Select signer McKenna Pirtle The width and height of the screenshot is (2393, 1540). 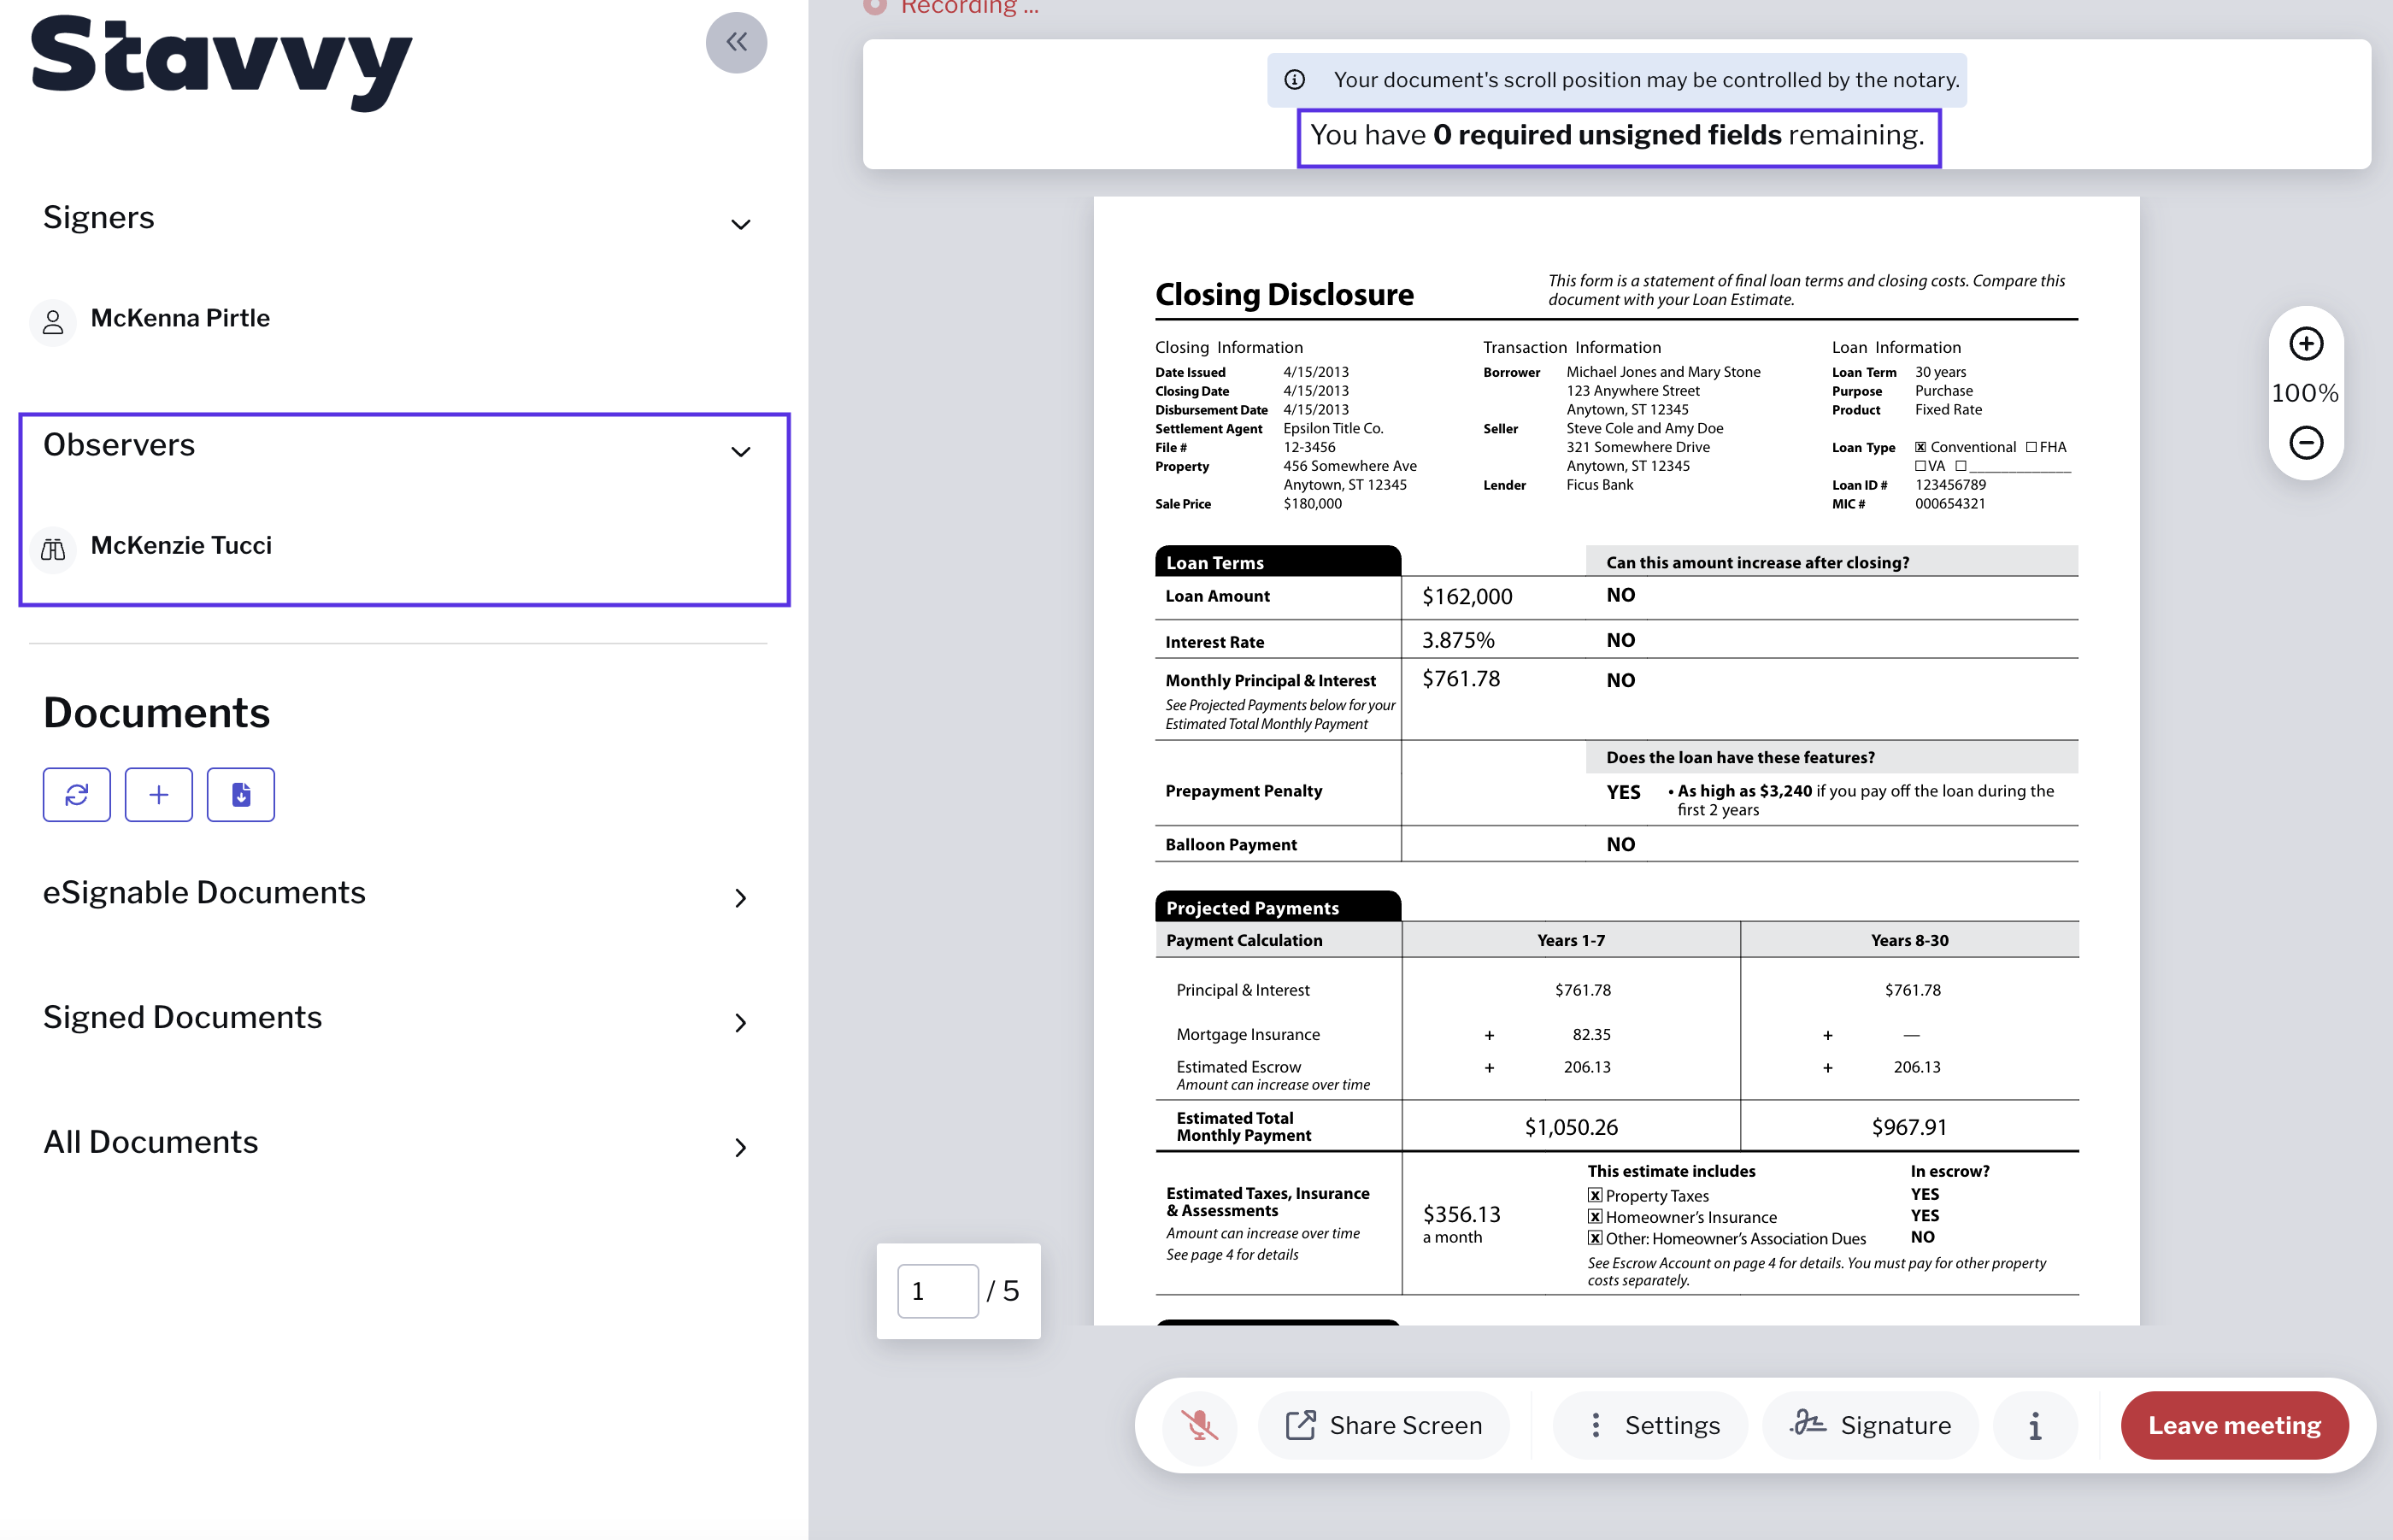(180, 318)
